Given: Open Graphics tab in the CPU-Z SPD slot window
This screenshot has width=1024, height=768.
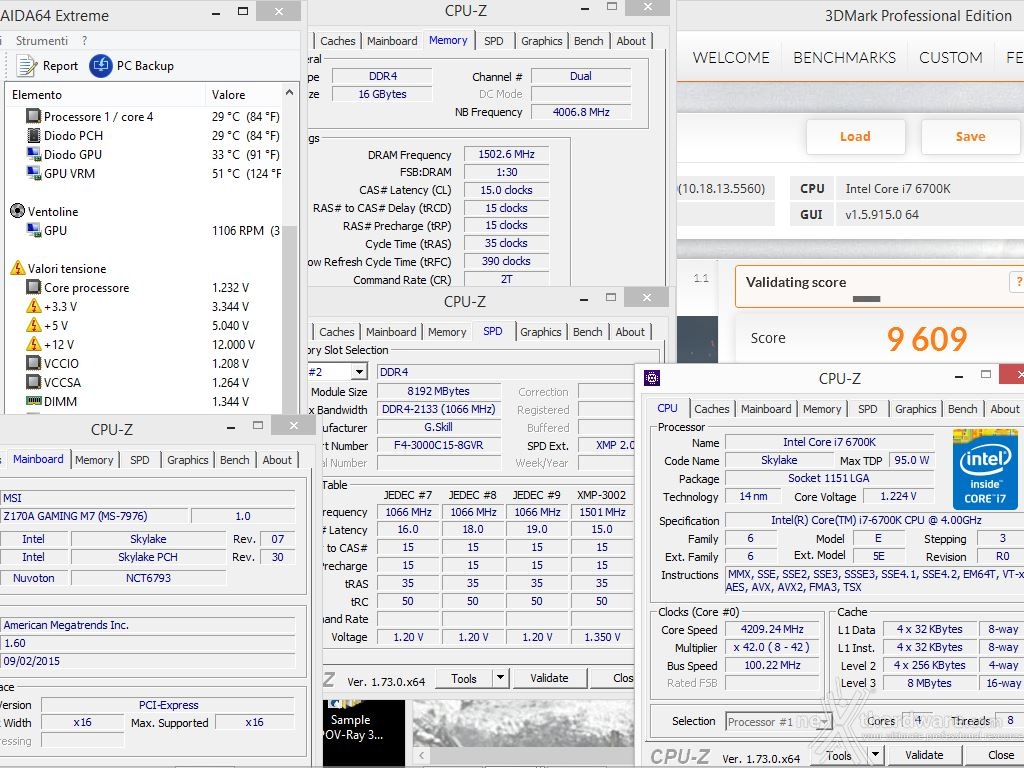Looking at the screenshot, I should (x=541, y=332).
